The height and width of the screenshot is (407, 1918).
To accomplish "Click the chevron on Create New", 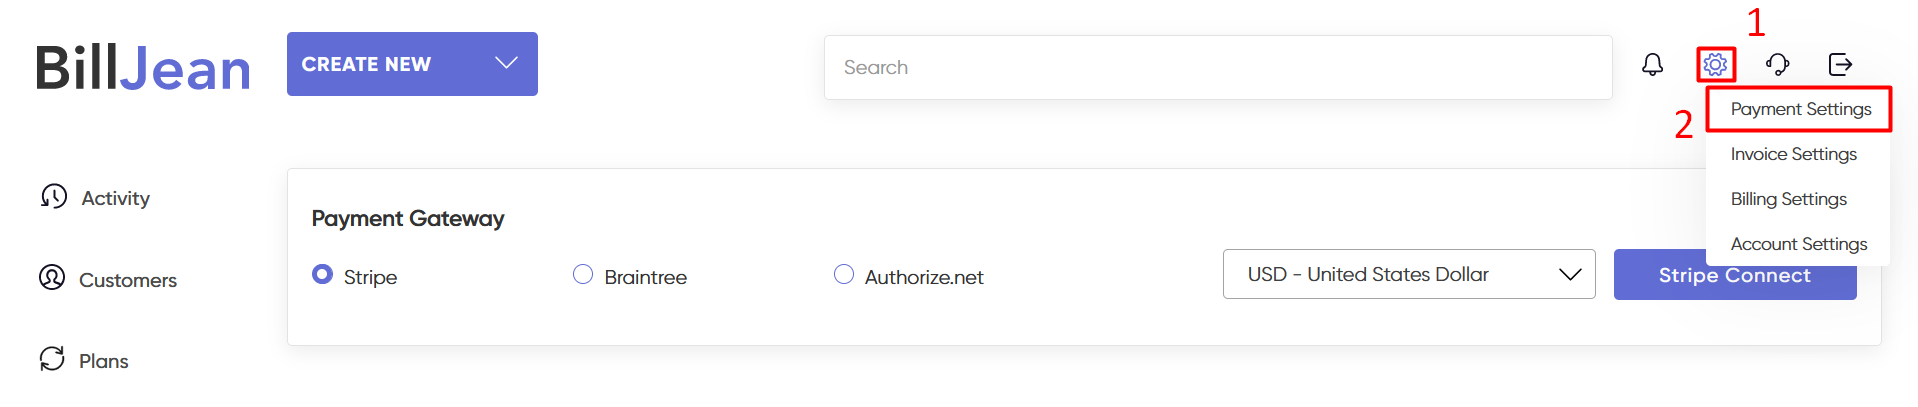I will [x=507, y=63].
